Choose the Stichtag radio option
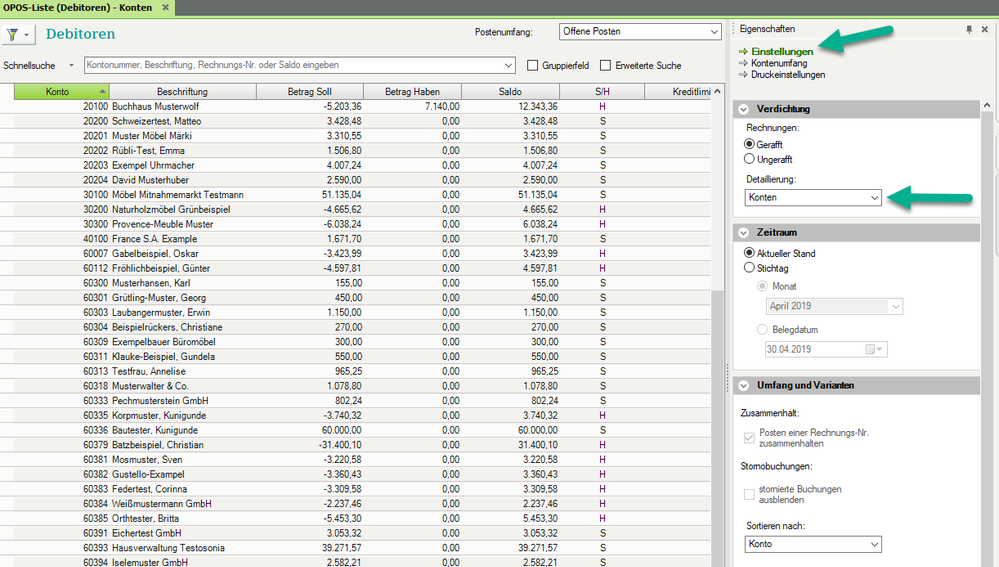The image size is (999, 567). point(750,268)
